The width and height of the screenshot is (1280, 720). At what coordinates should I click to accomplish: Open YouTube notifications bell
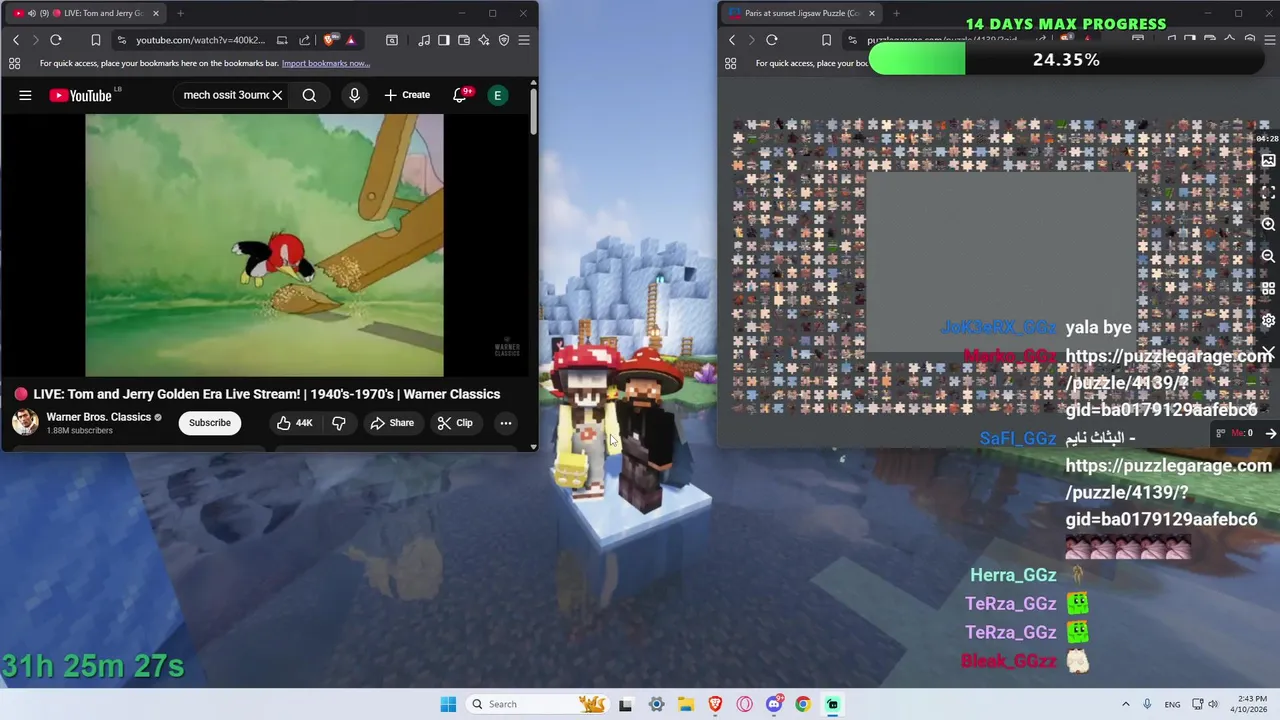pyautogui.click(x=460, y=95)
